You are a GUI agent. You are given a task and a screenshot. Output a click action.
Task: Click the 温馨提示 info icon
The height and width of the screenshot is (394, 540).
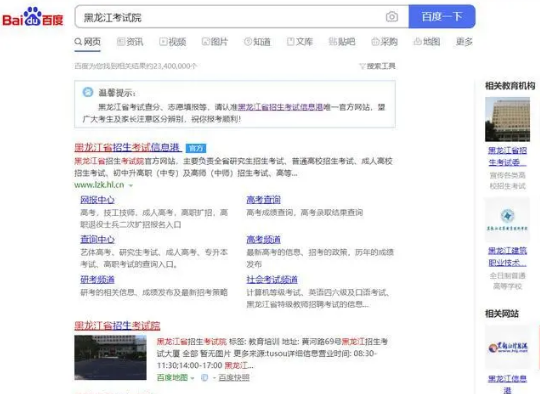(88, 92)
